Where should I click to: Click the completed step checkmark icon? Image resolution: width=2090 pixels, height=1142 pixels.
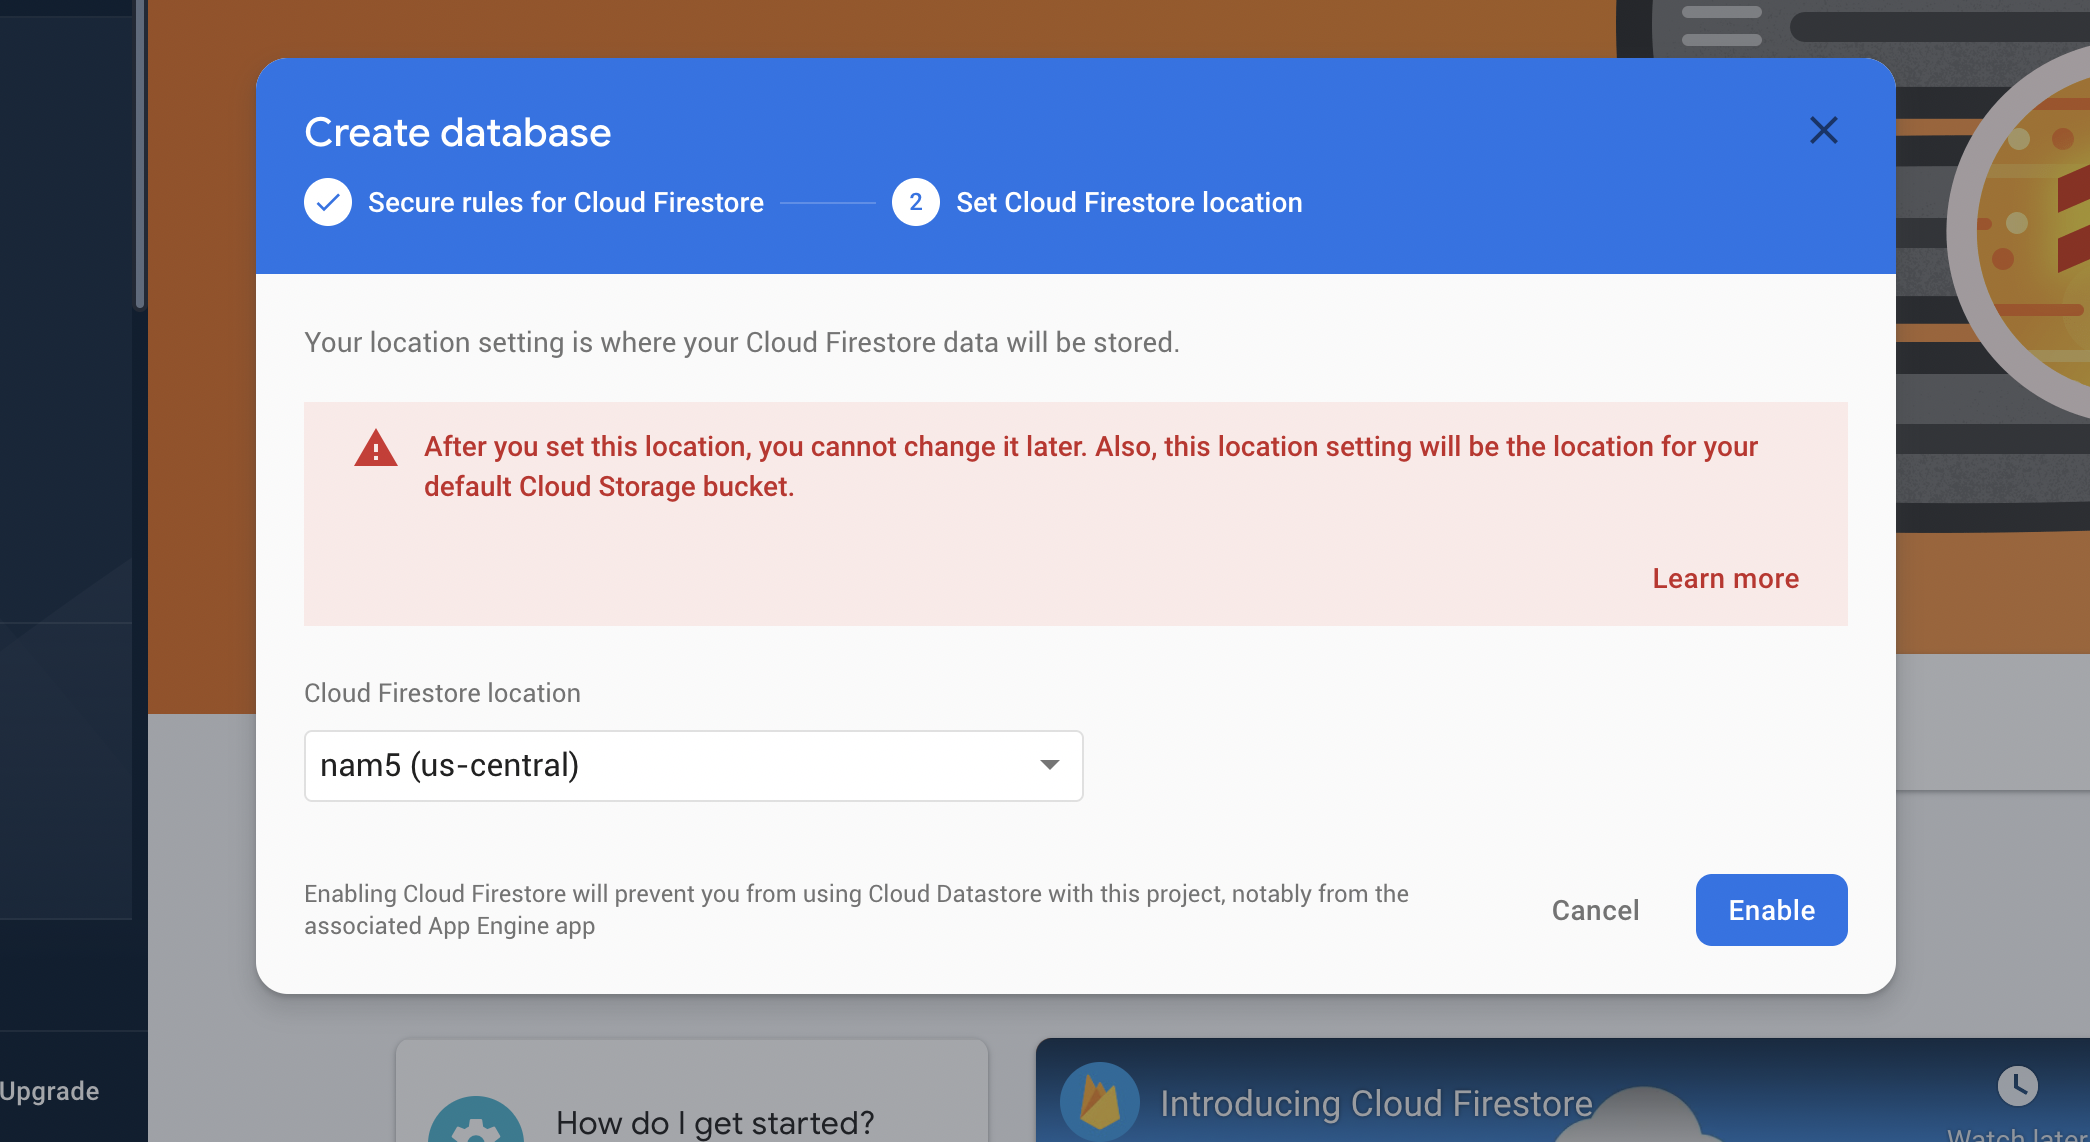click(328, 203)
